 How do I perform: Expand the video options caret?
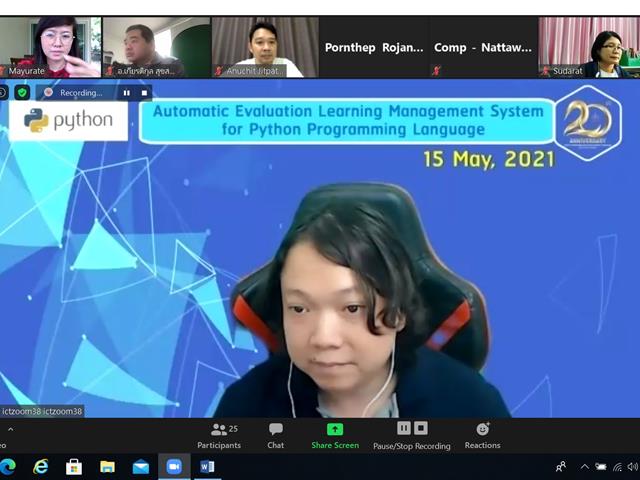click(x=11, y=429)
